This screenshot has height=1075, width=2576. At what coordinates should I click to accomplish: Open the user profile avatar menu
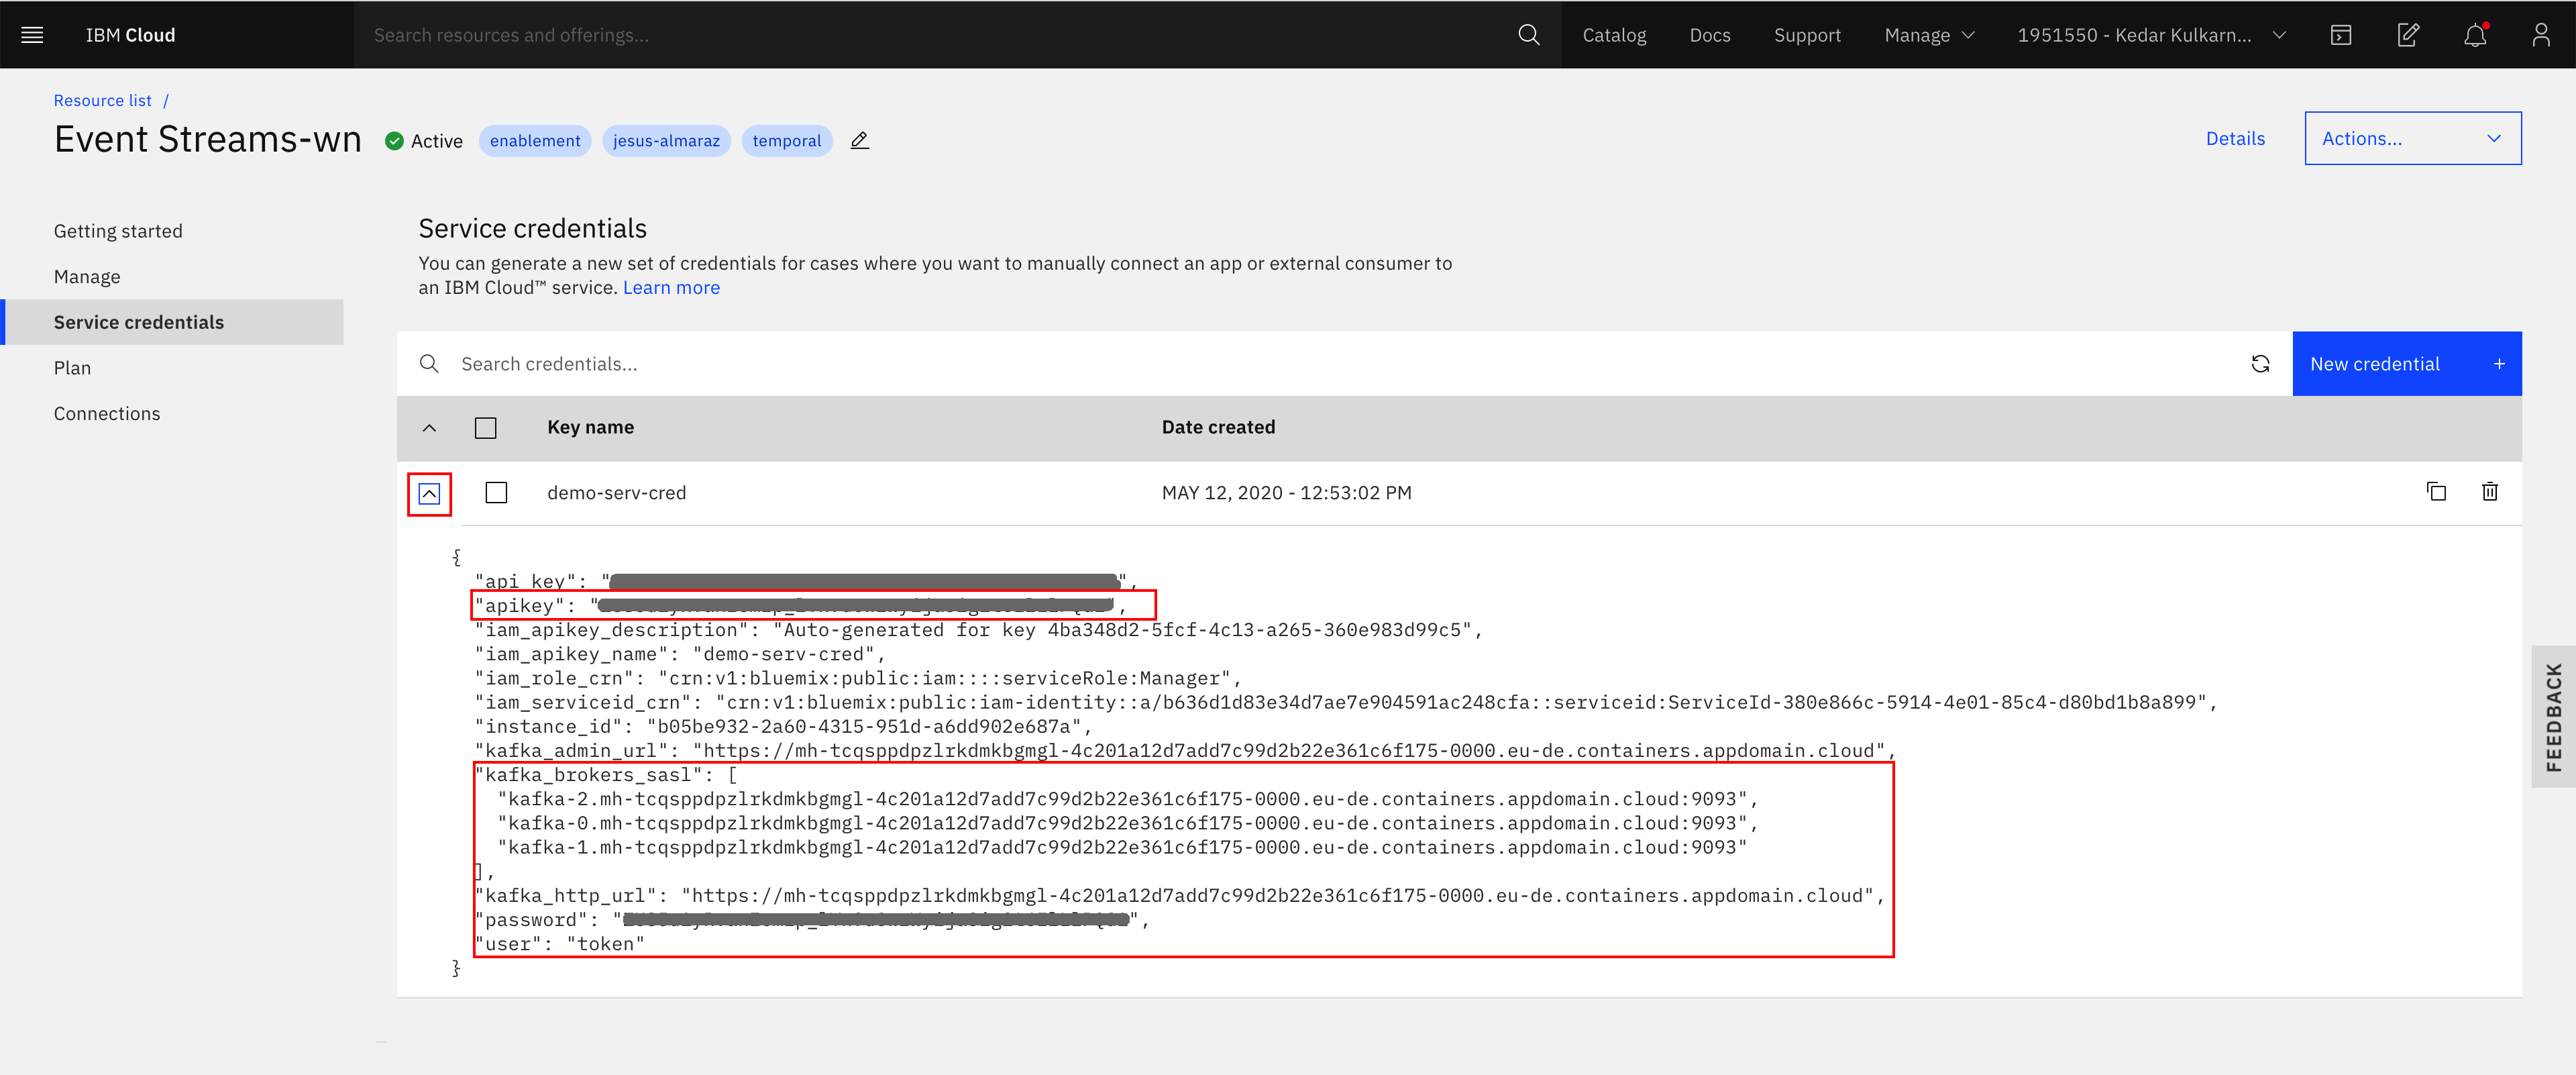click(x=2540, y=35)
